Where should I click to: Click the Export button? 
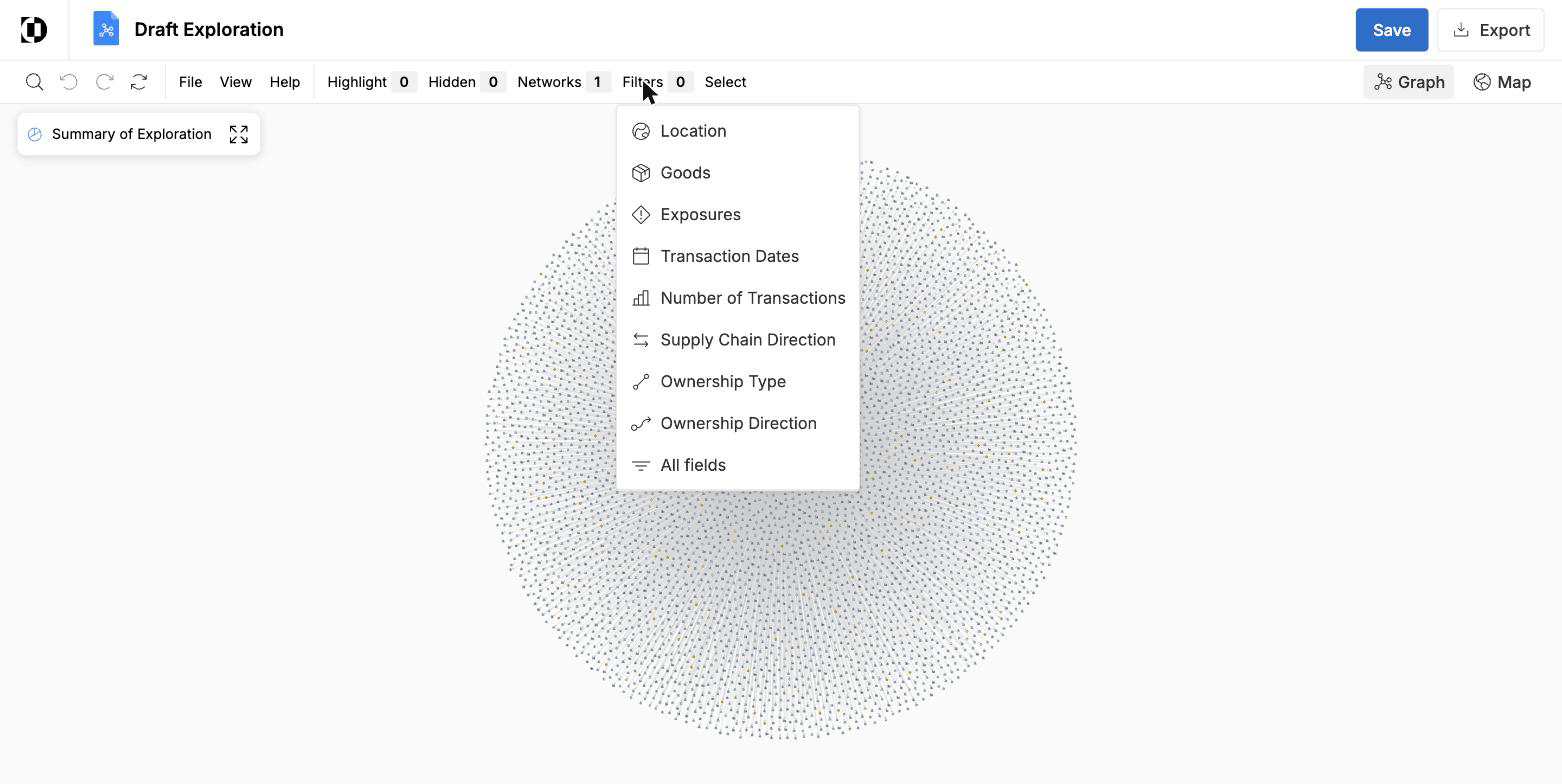point(1491,30)
